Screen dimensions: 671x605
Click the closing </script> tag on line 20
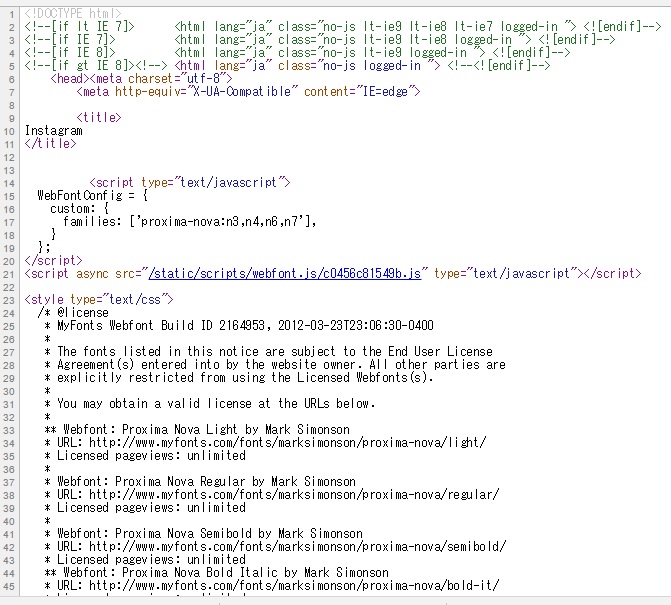click(53, 261)
